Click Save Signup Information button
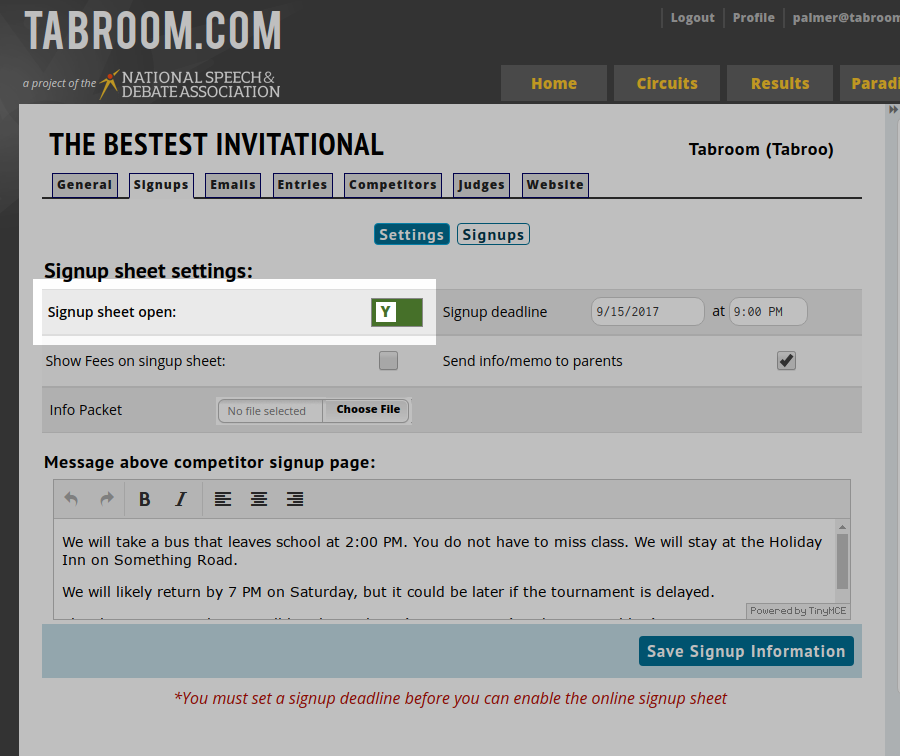 pos(746,651)
